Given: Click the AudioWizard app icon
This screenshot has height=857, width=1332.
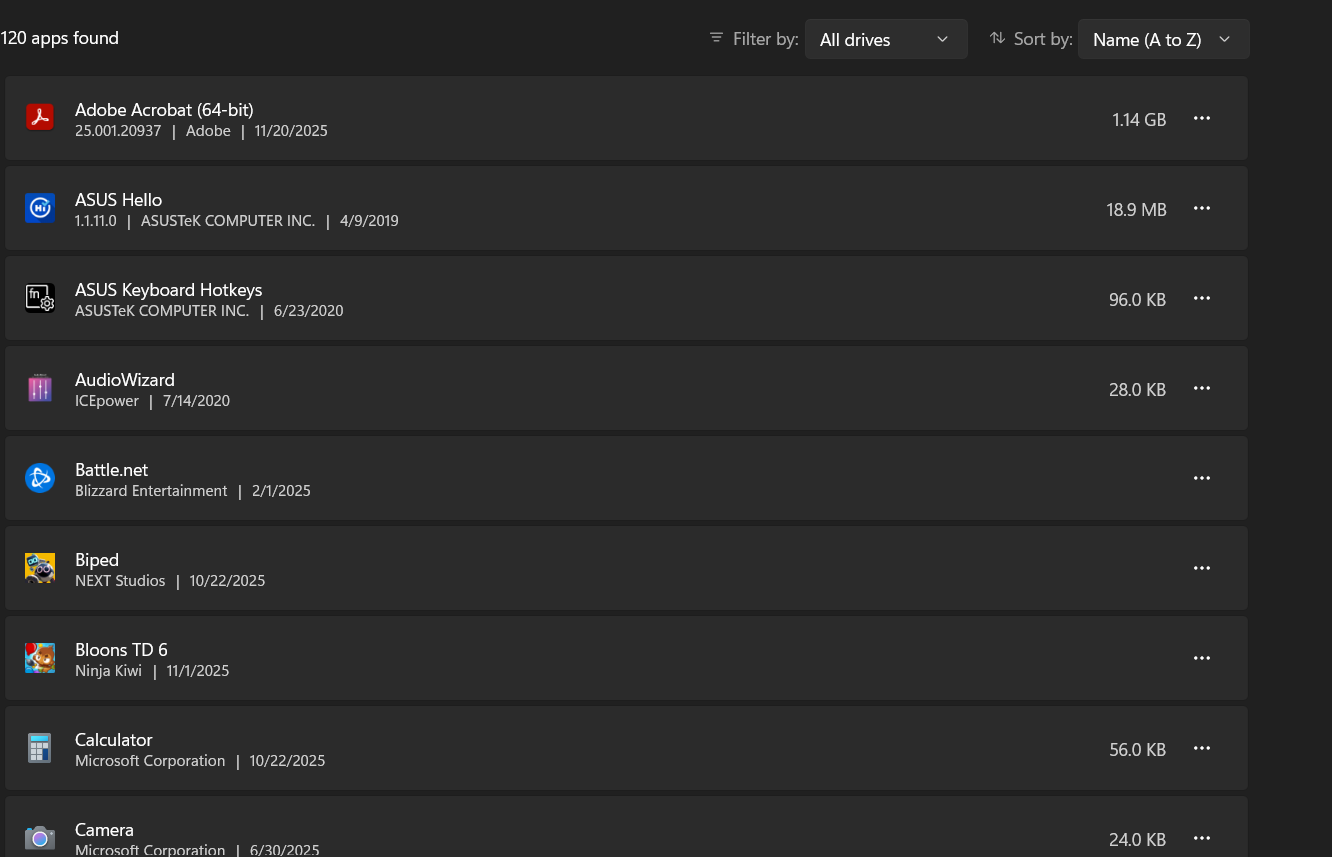Looking at the screenshot, I should click(40, 388).
